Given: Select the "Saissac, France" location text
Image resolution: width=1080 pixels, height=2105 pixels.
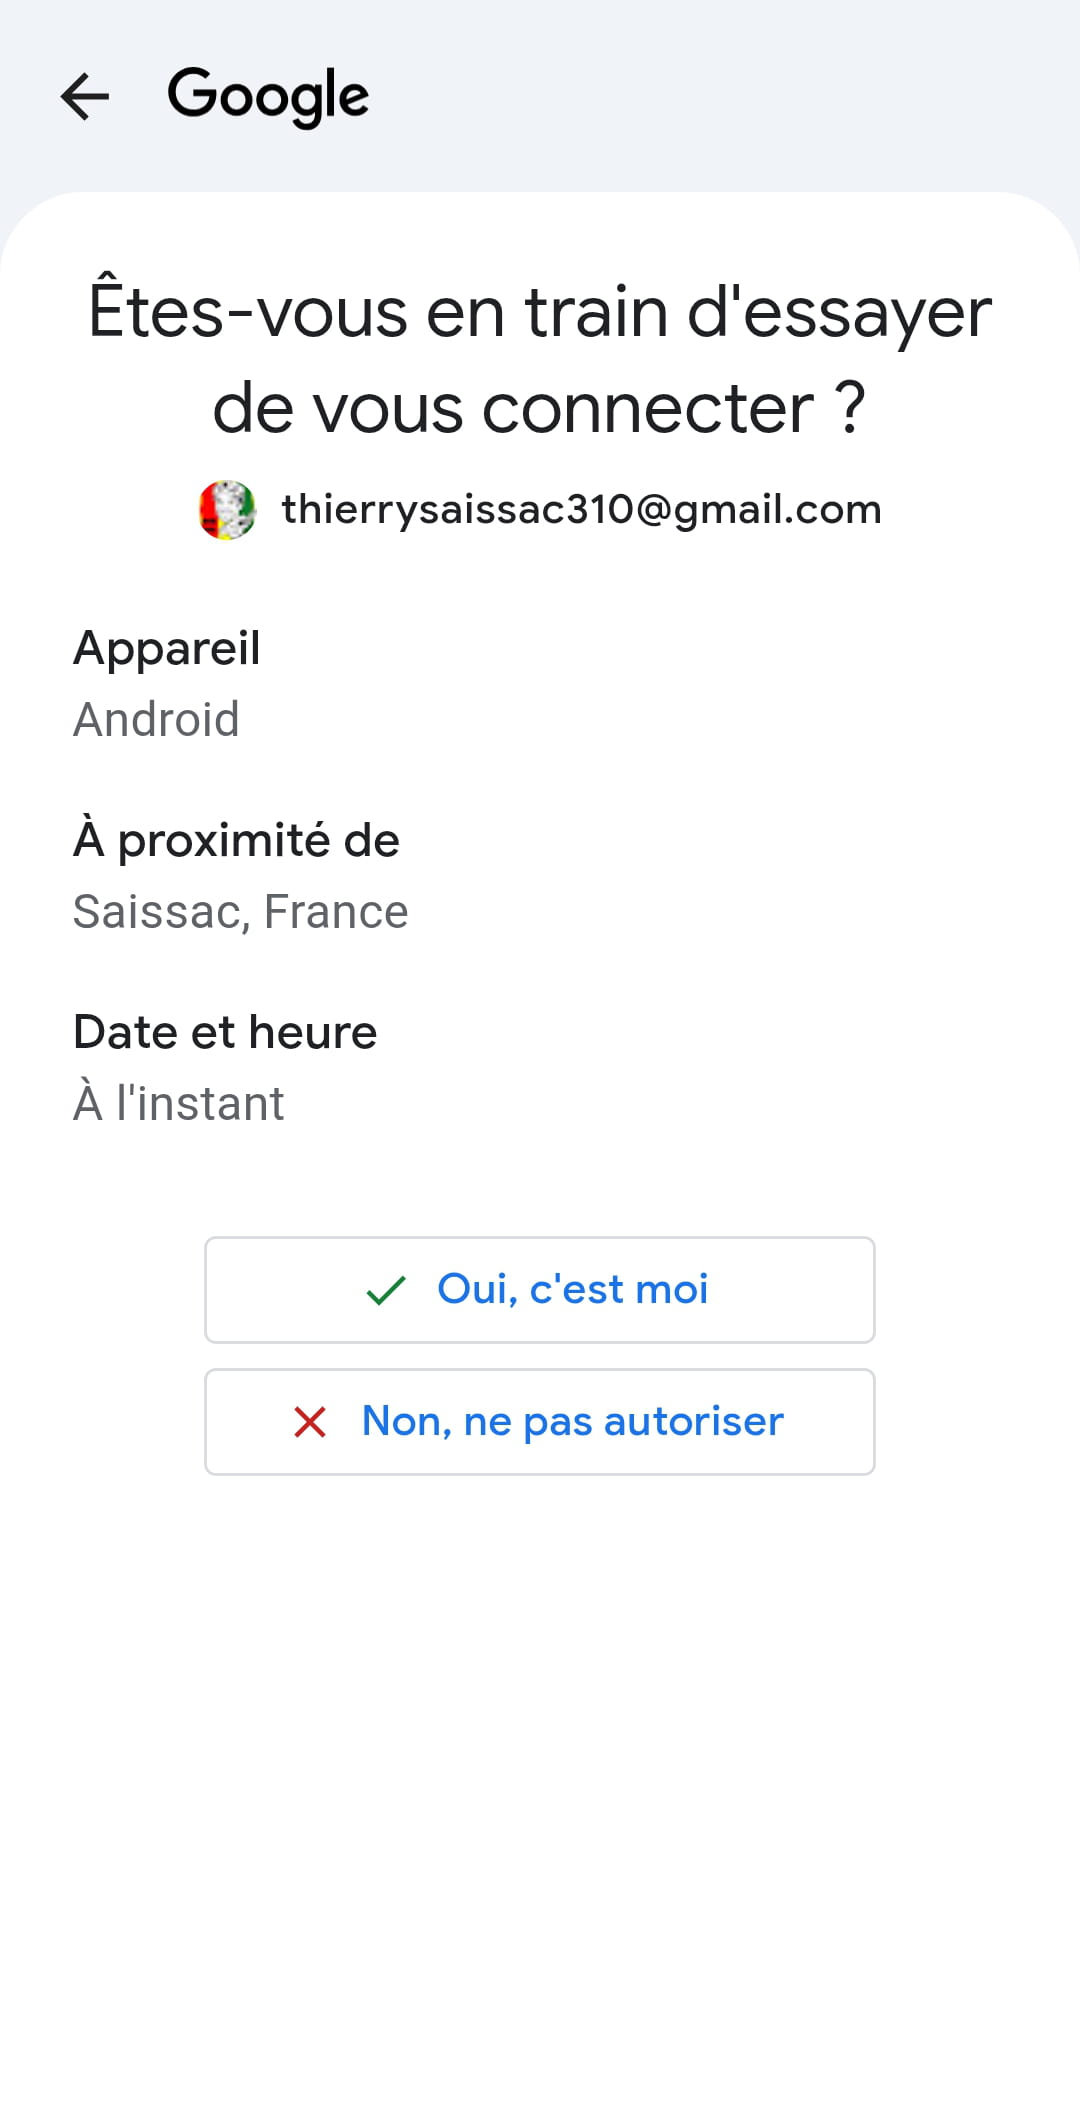Looking at the screenshot, I should 241,912.
